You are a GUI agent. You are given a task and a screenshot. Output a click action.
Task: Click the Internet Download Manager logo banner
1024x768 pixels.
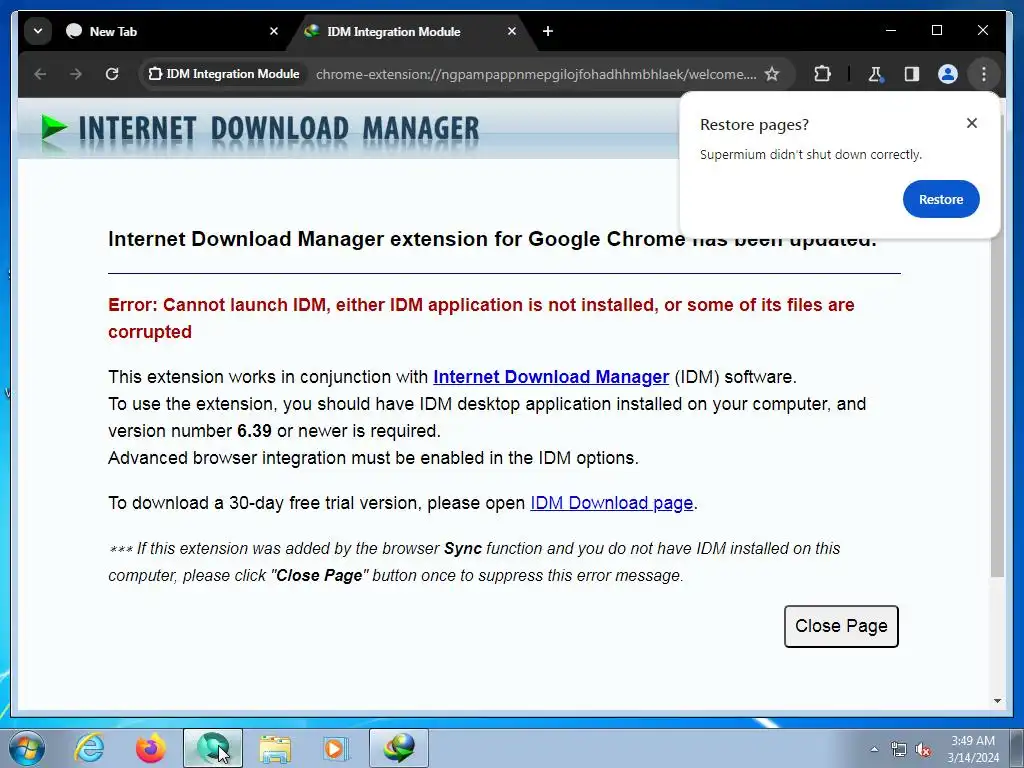(x=261, y=129)
